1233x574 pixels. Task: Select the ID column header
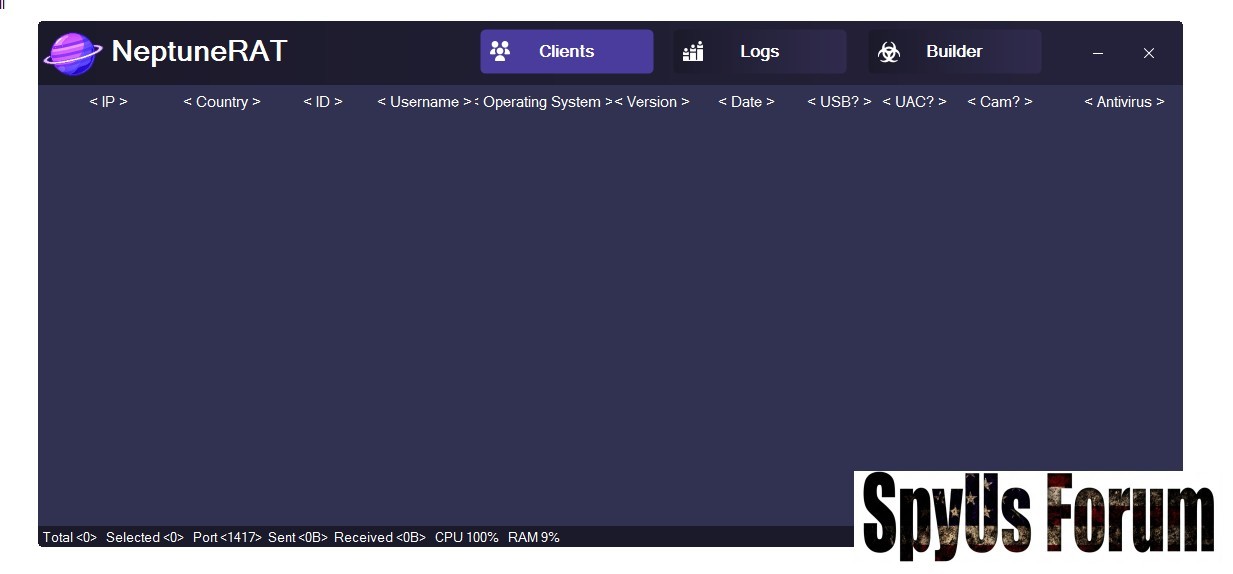(323, 102)
